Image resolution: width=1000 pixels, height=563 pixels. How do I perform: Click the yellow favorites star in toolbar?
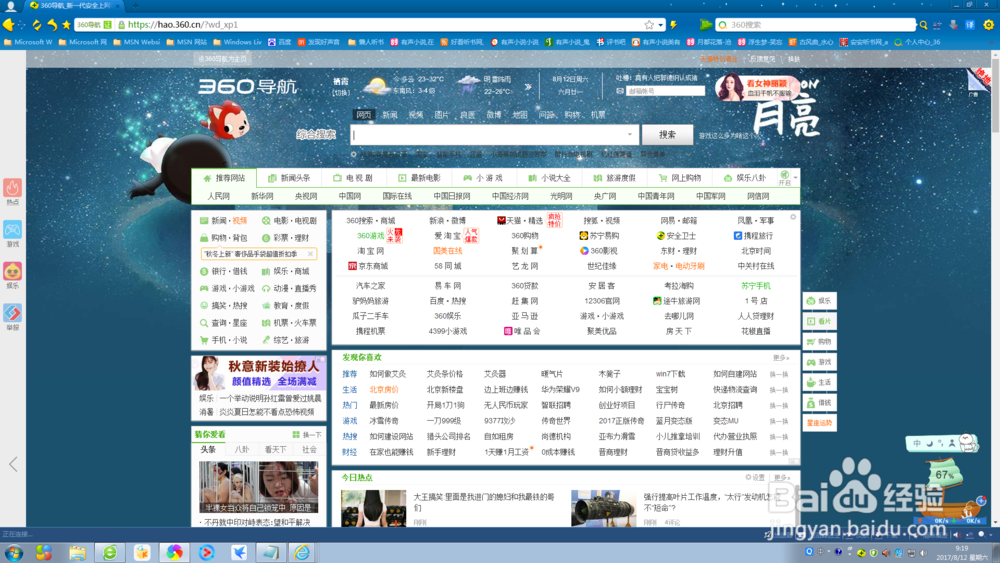click(x=66, y=25)
